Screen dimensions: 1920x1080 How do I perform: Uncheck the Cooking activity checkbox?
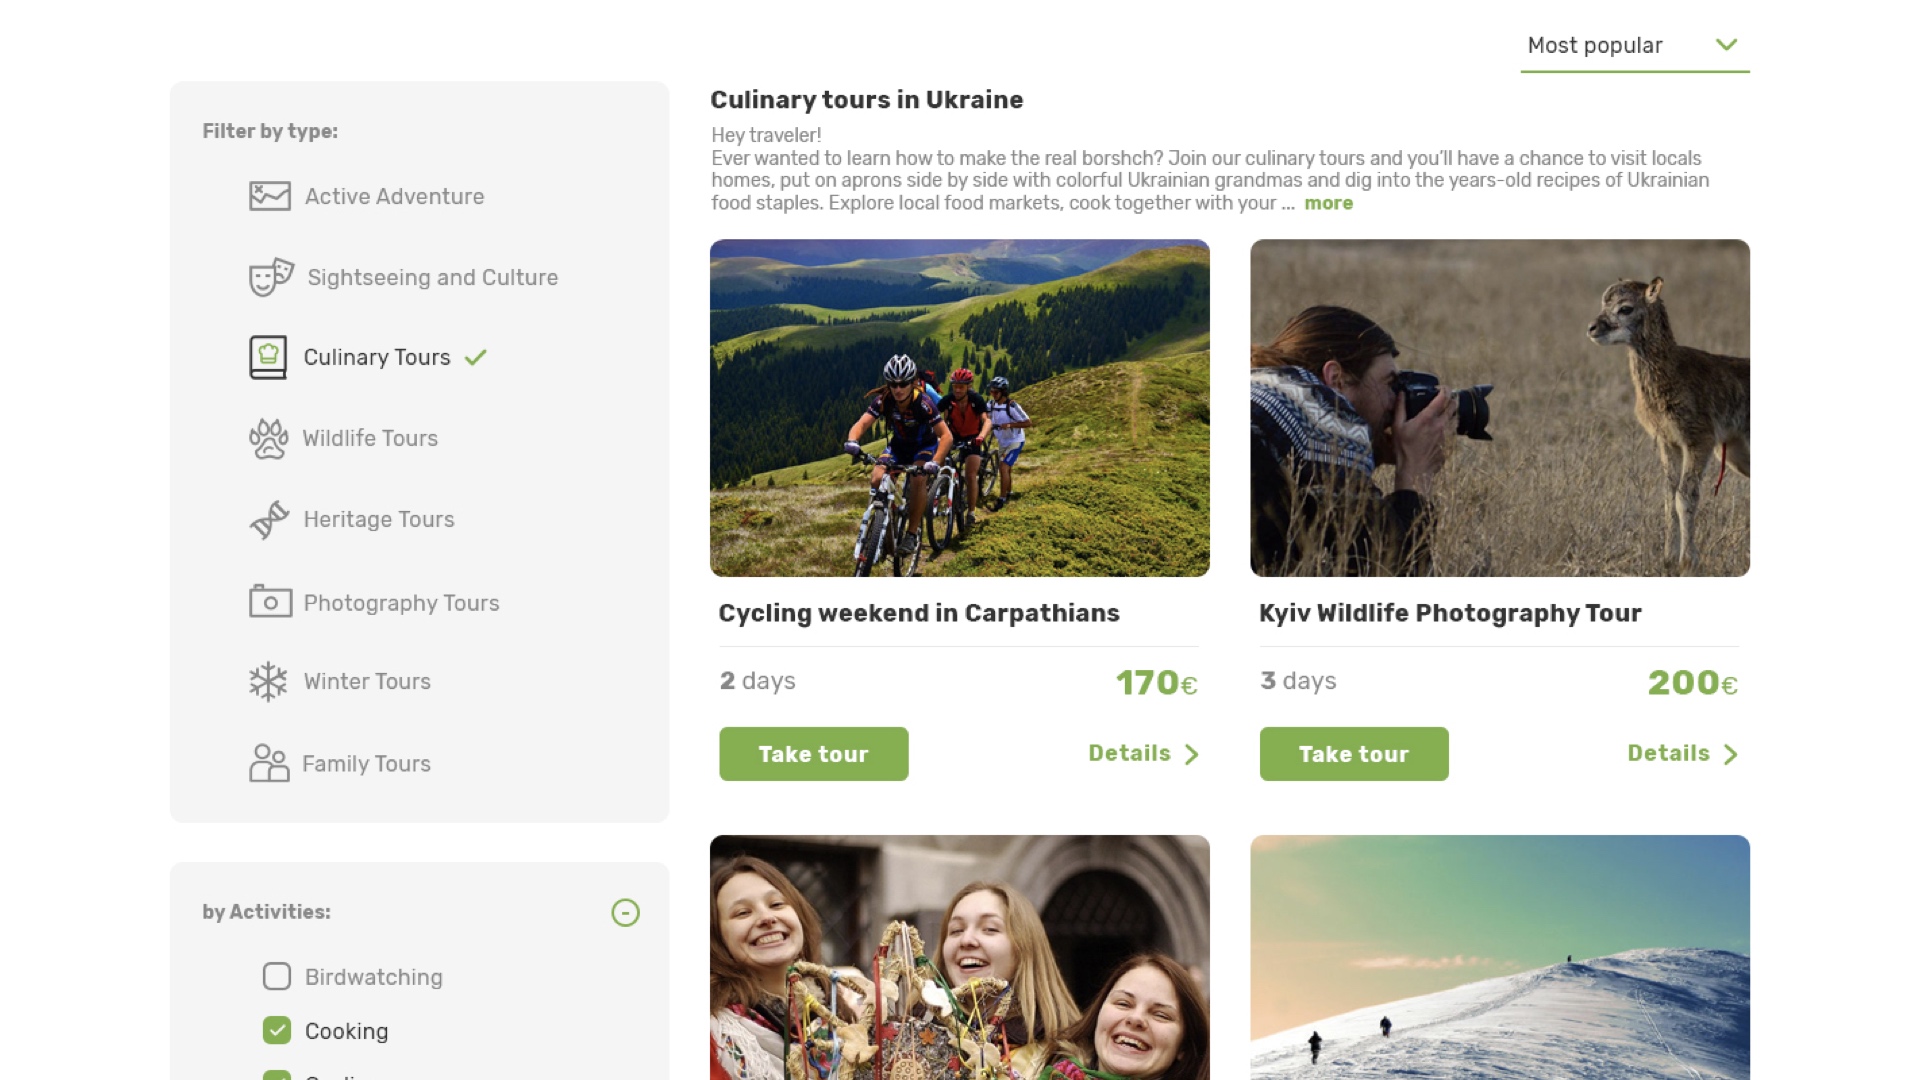(x=277, y=1030)
